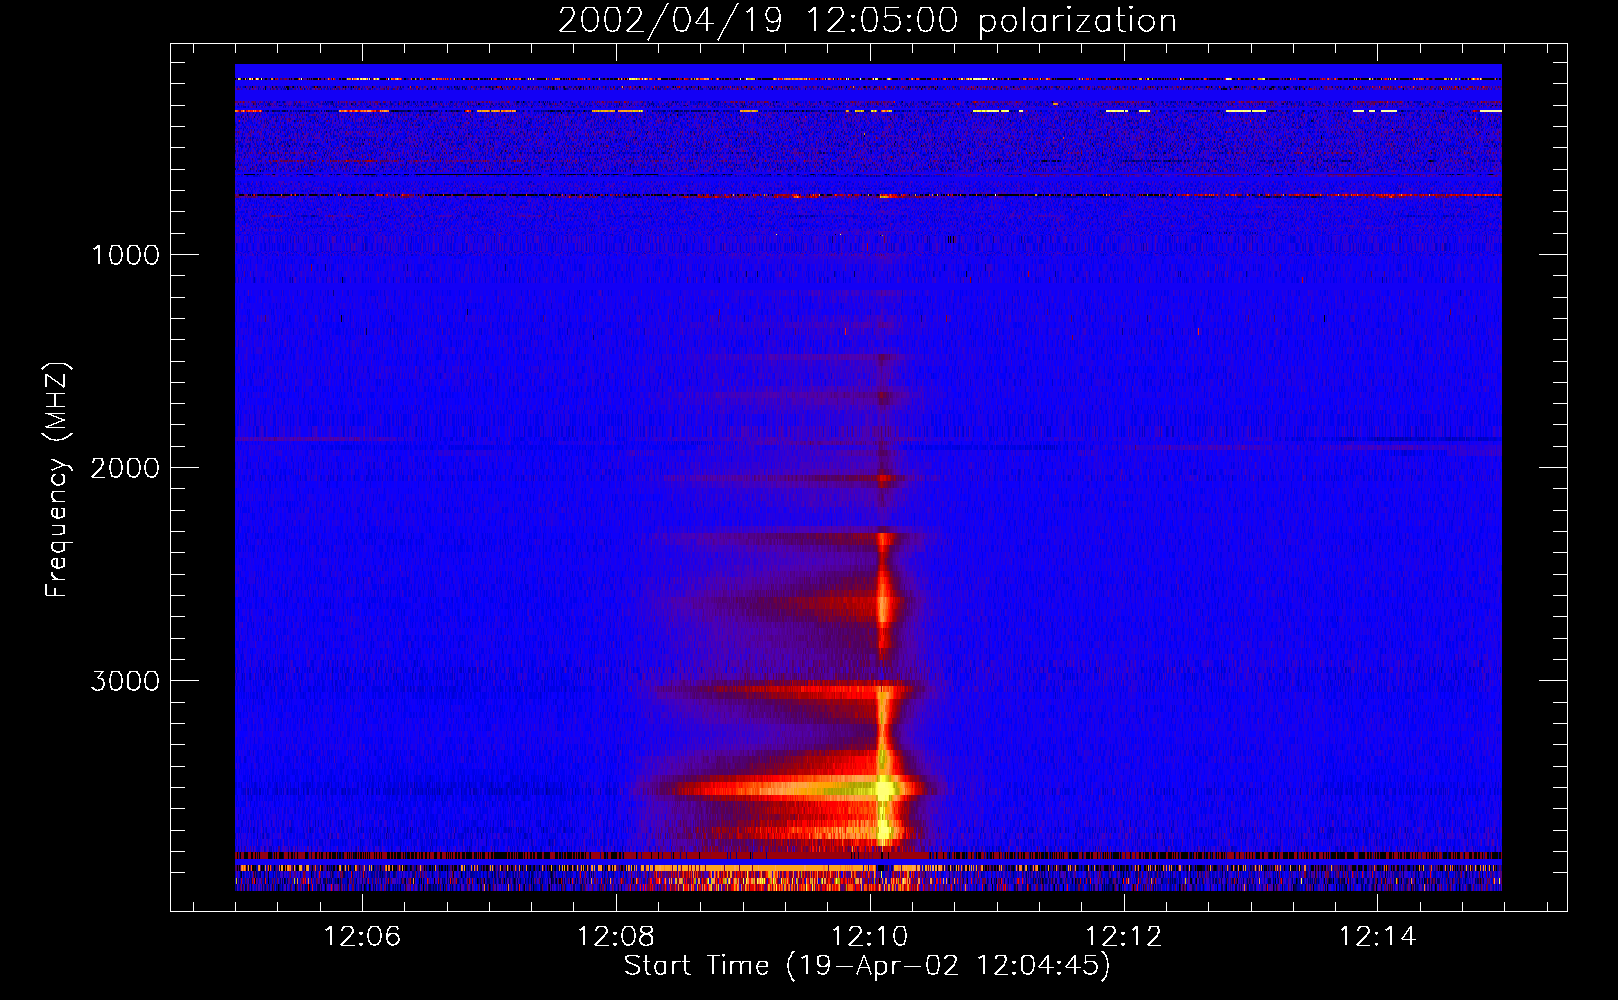
Task: Click the brightest yellow burst peak in spectrogram
Action: pyautogui.click(x=884, y=789)
